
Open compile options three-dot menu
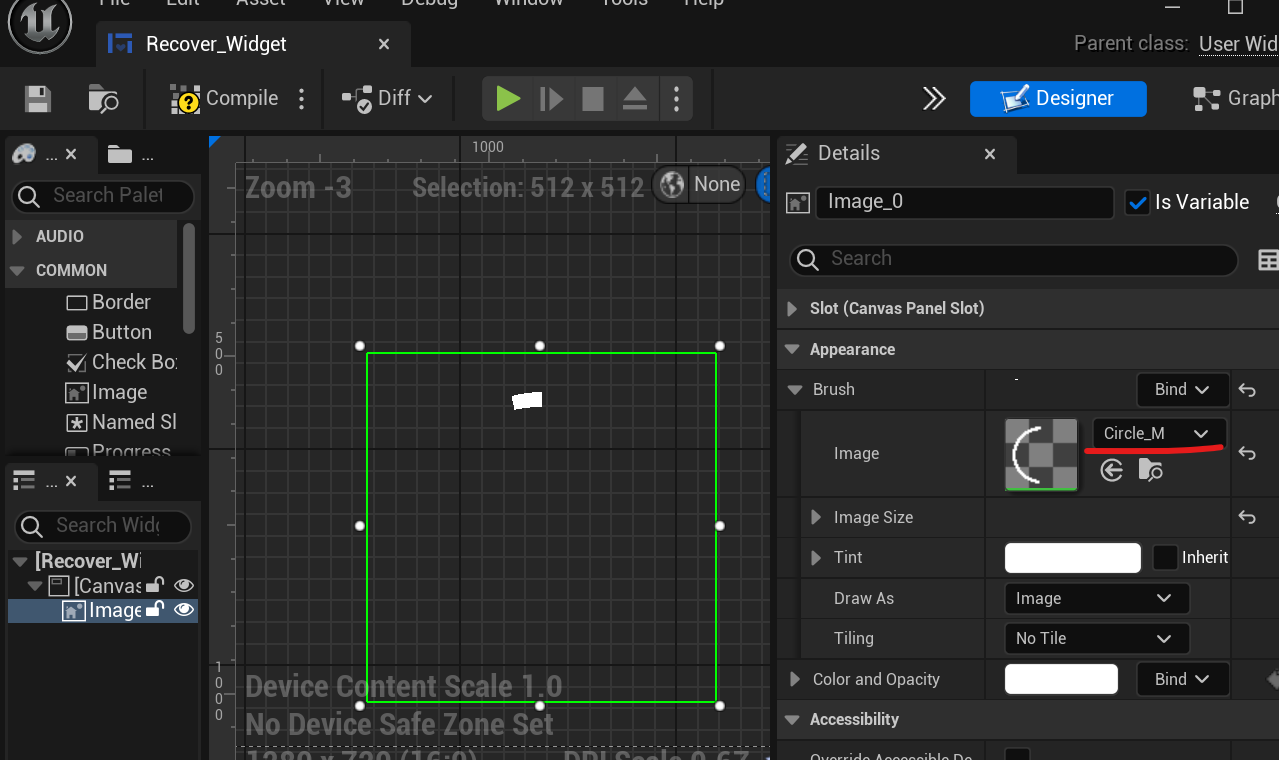point(301,98)
